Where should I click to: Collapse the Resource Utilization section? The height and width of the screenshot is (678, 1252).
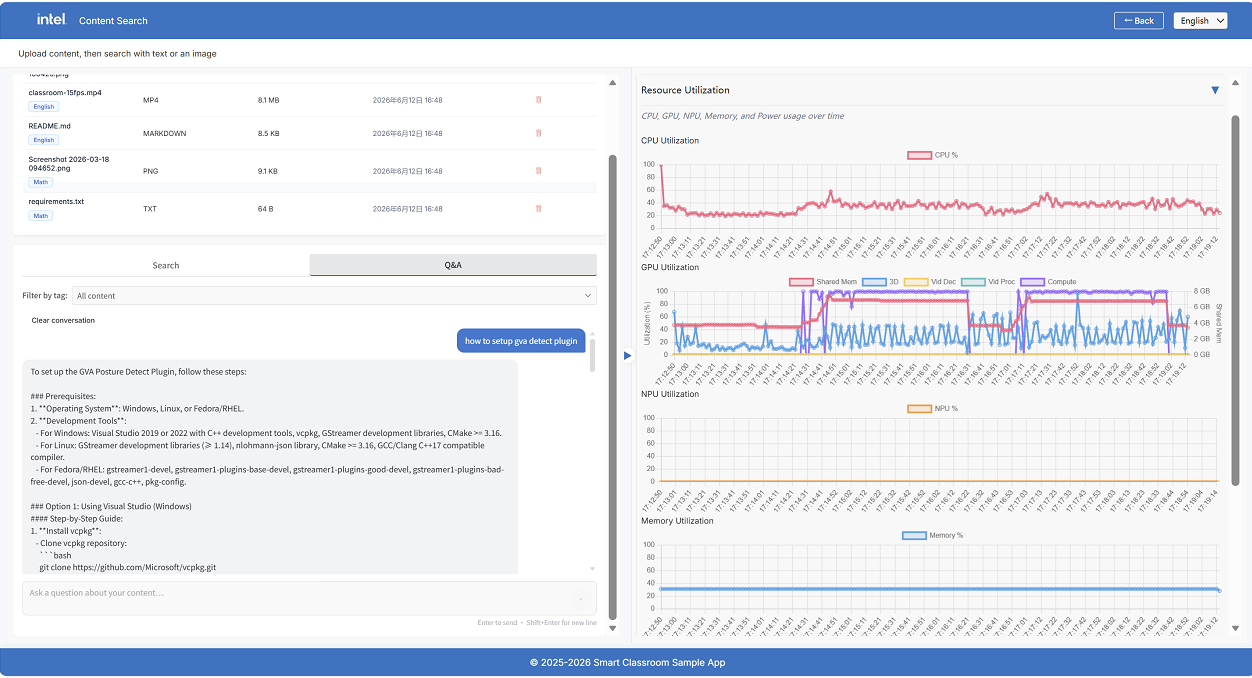[1215, 90]
